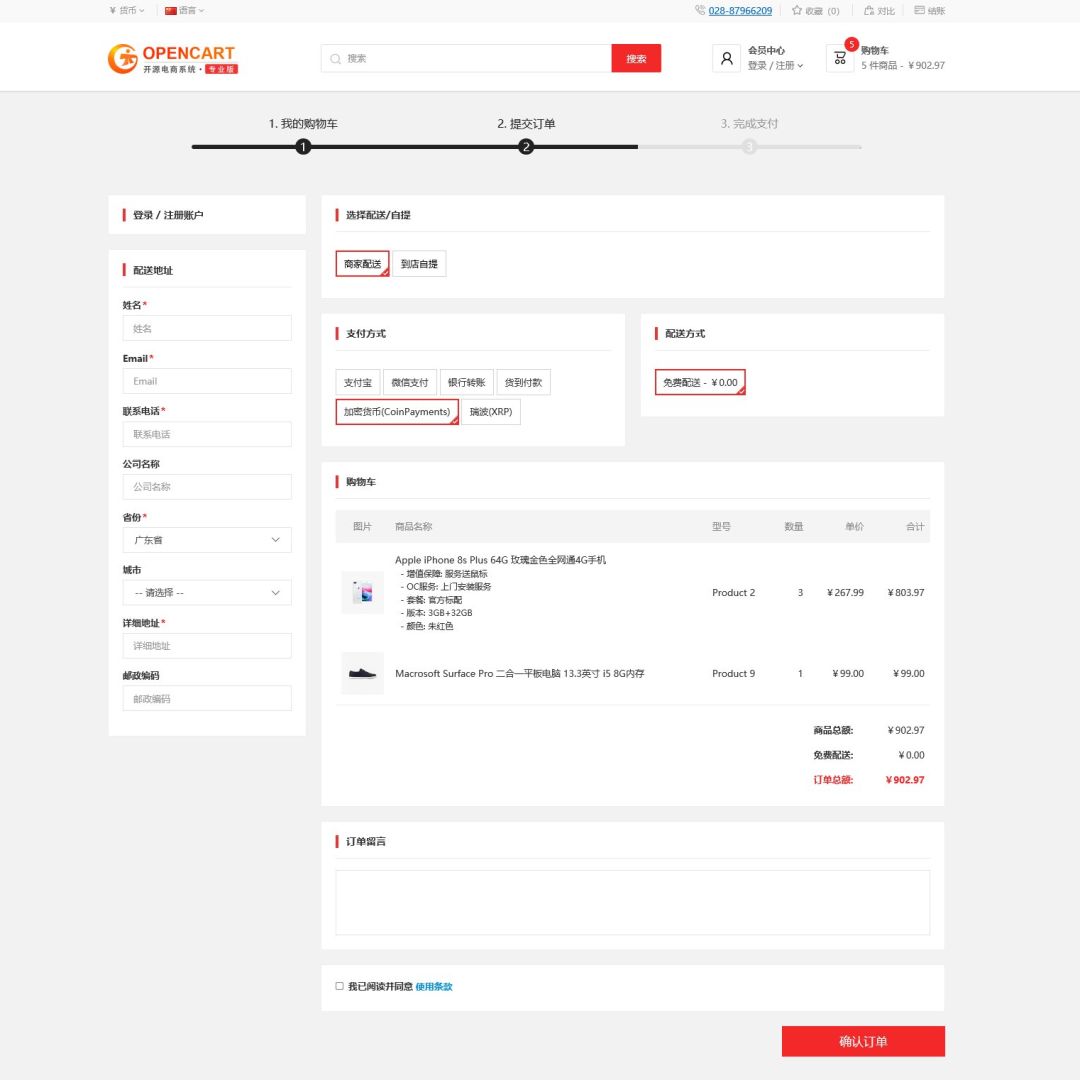Click step 2 提交订单 marker
Viewport: 1080px width, 1080px height.
[x=526, y=147]
